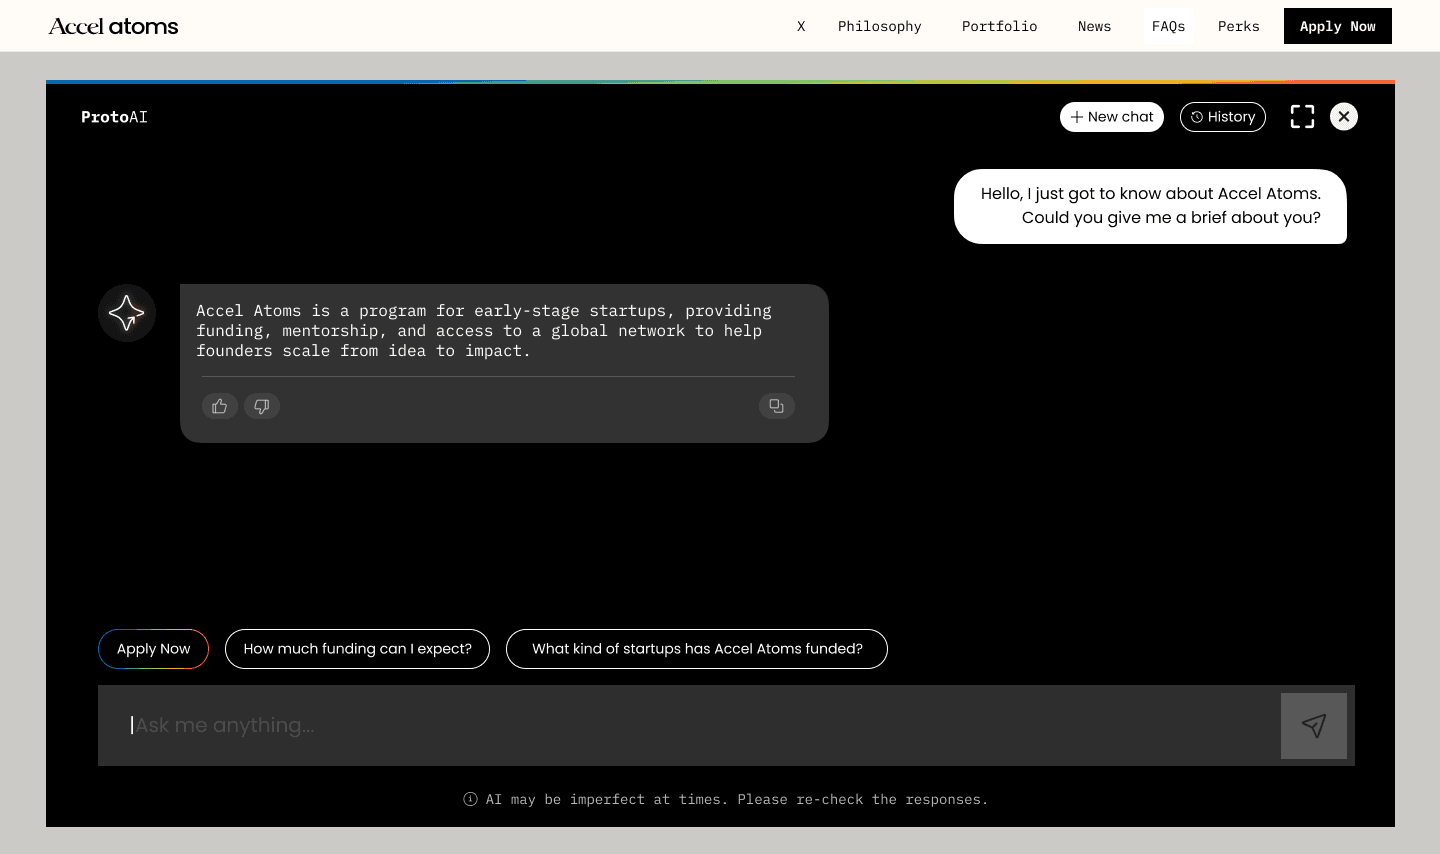Click the 'AI may be imperfect at times' disclaimer
Viewport: 1440px width, 854px height.
pos(737,799)
